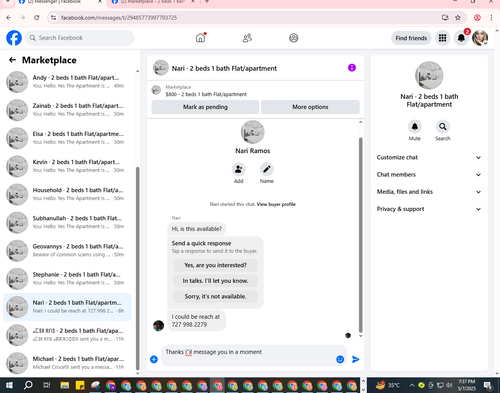
Task: Open the apps grid menu icon
Action: (442, 38)
